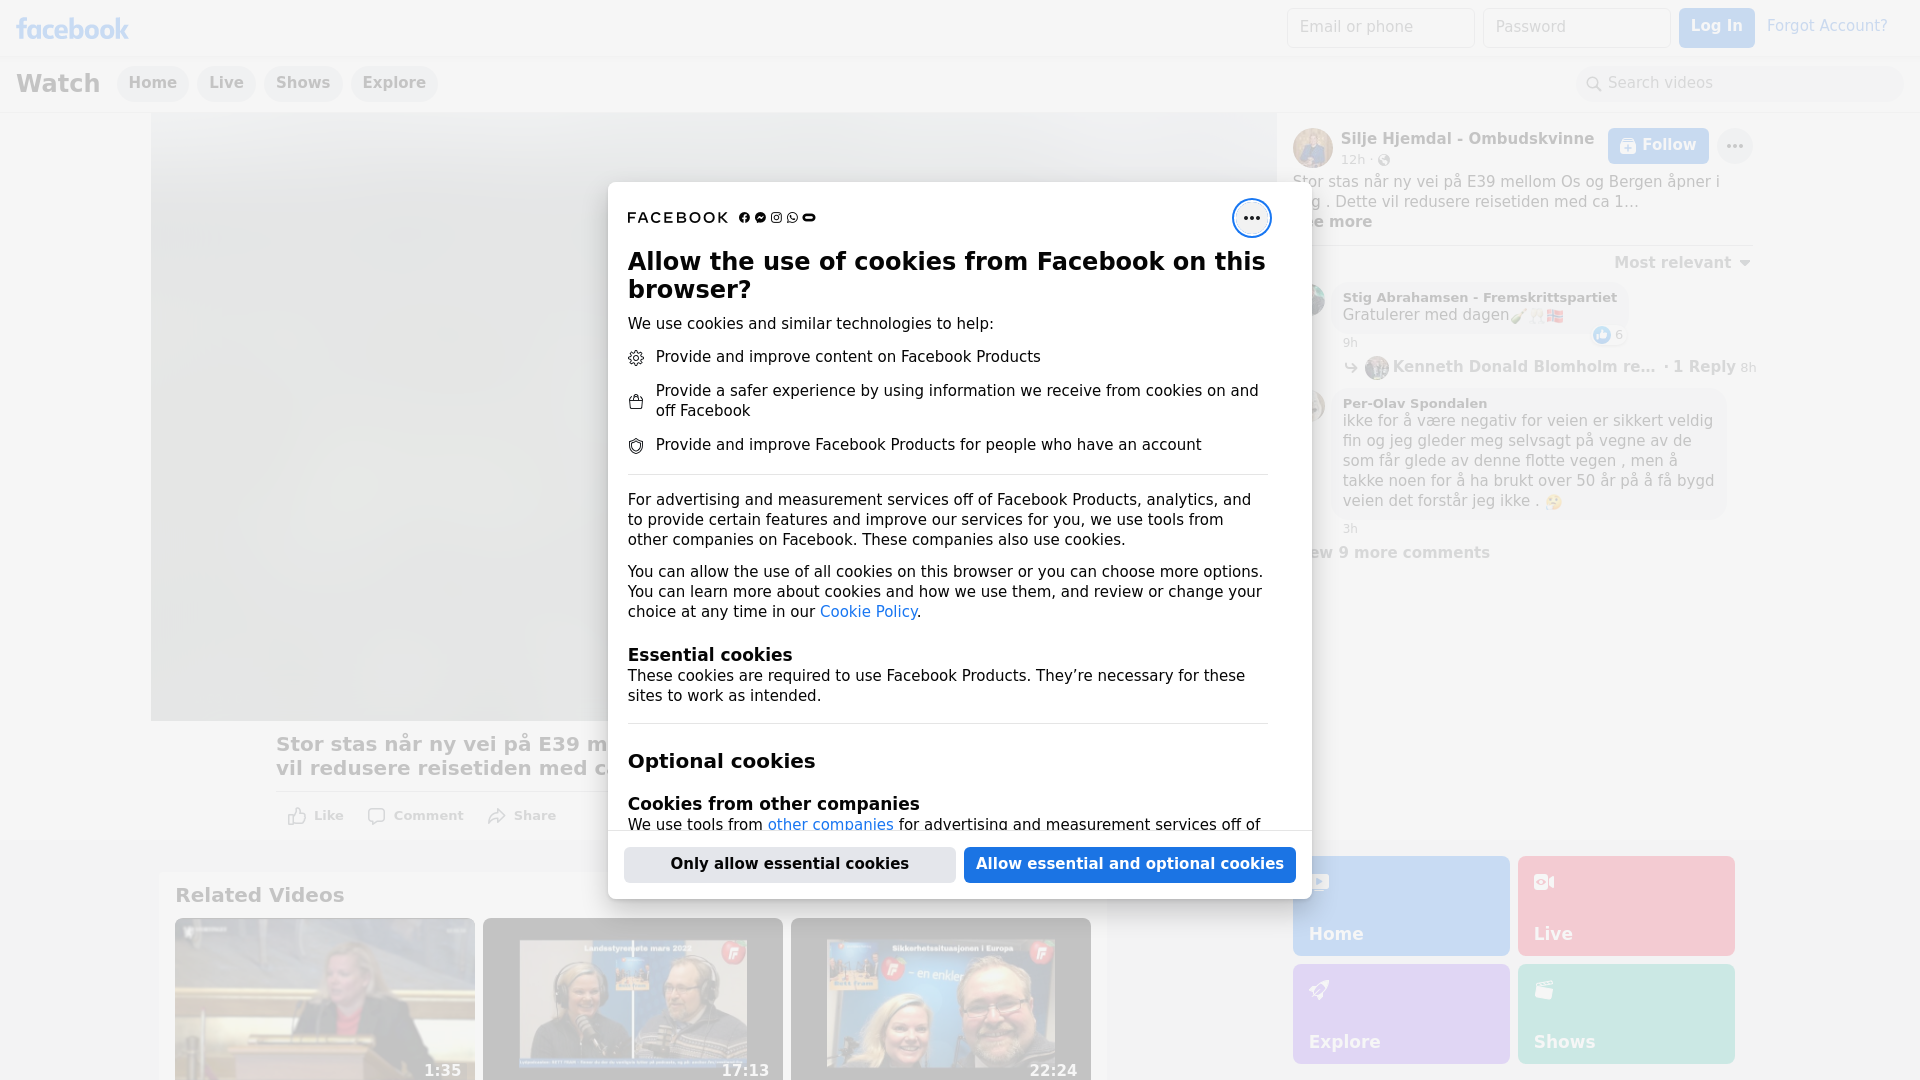Open related video with duration 22:24

click(940, 999)
